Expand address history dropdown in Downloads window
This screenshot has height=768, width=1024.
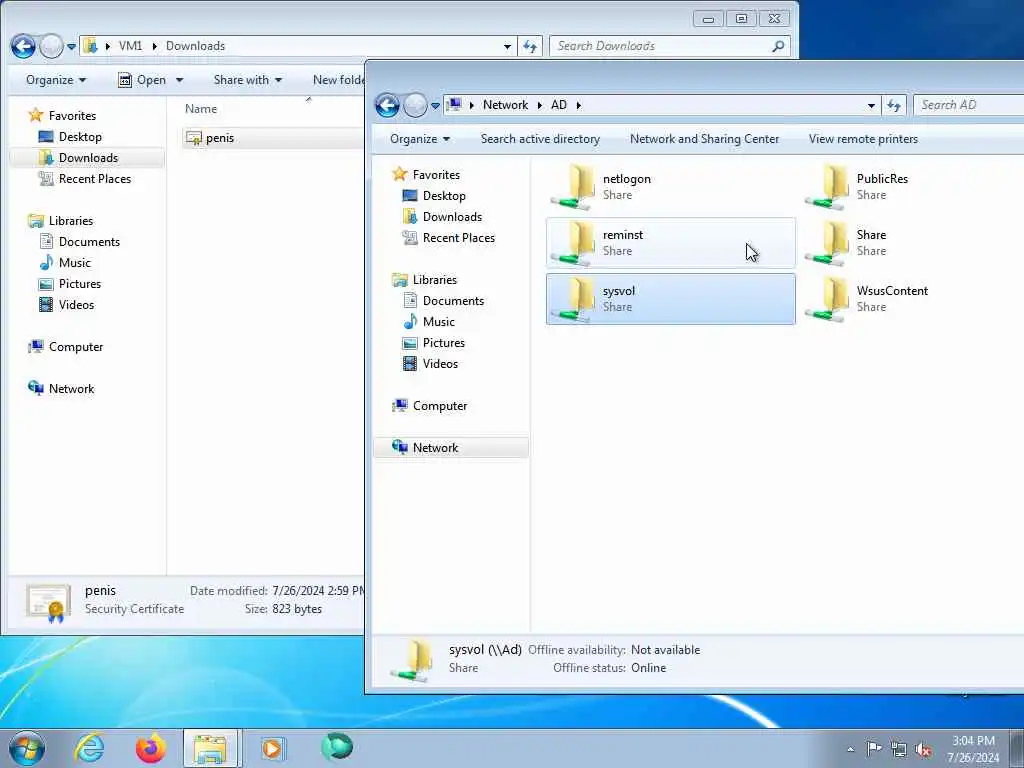[507, 46]
